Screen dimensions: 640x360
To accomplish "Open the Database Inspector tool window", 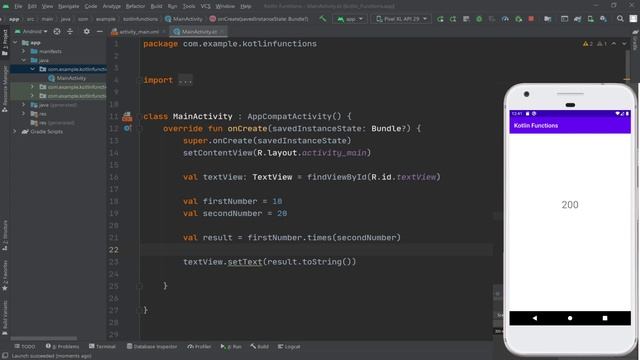I will [152, 347].
